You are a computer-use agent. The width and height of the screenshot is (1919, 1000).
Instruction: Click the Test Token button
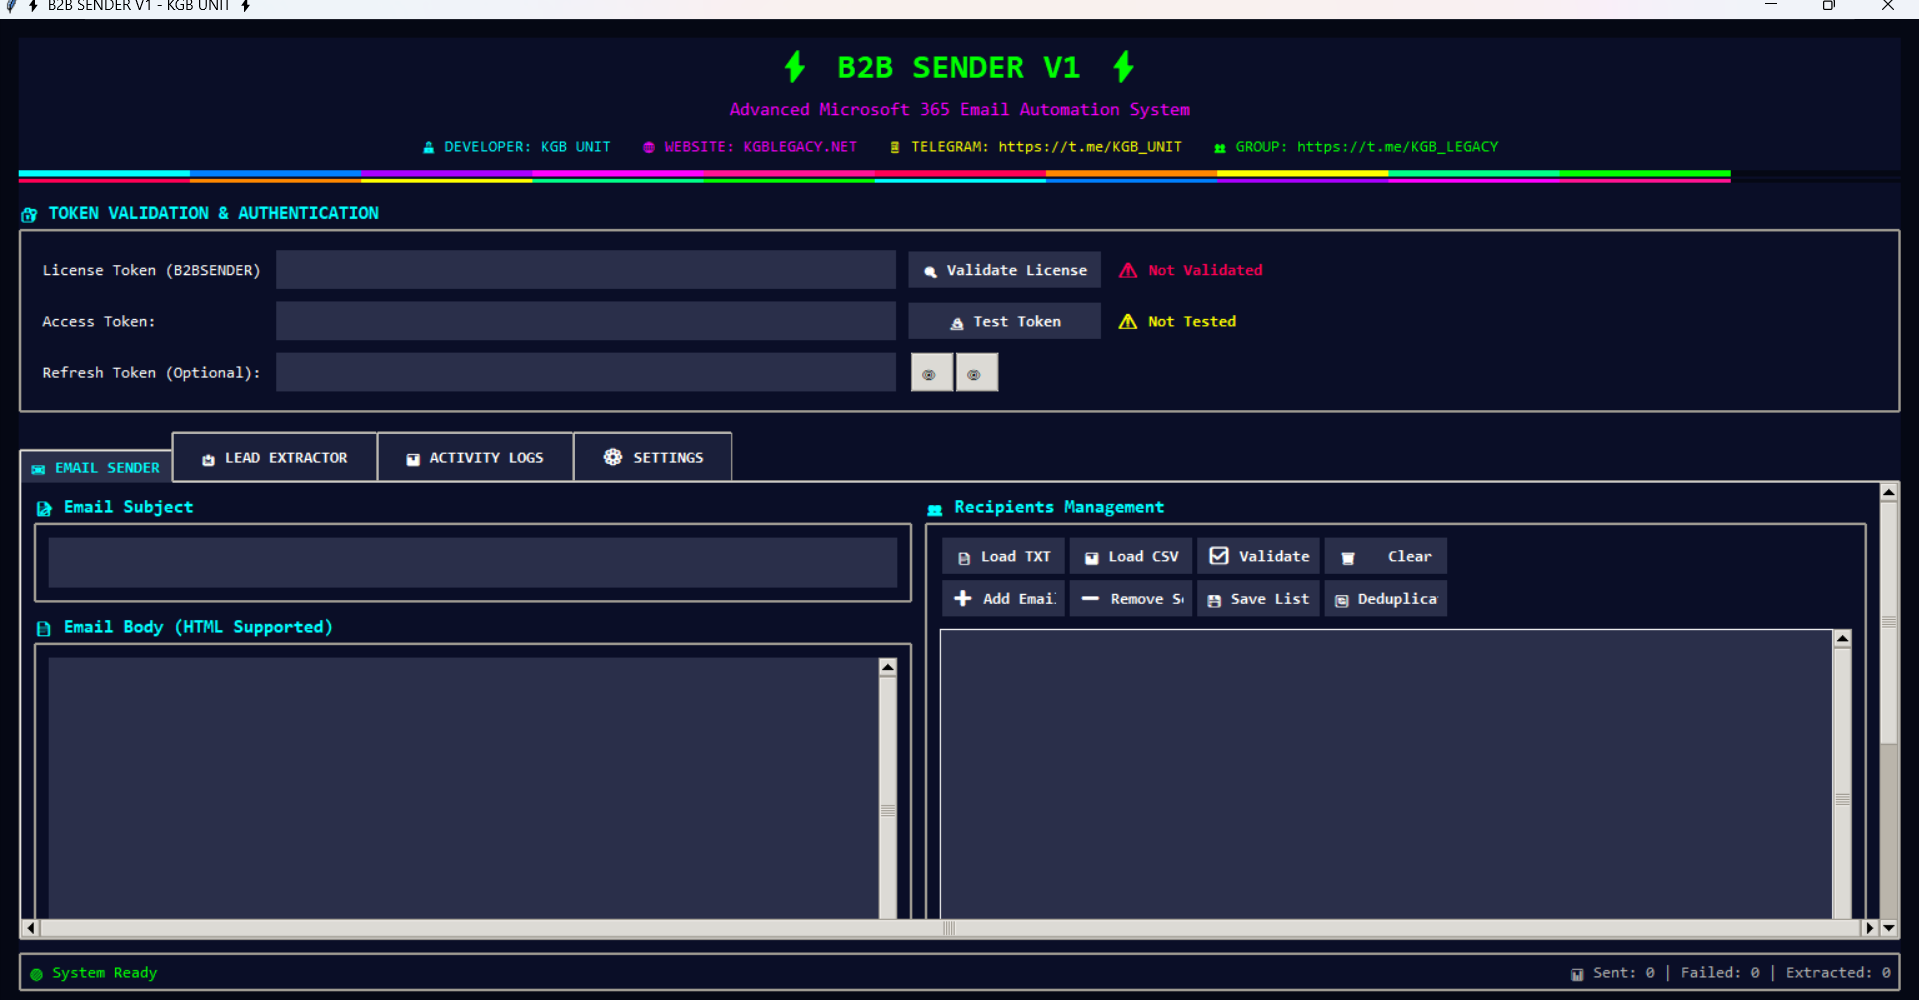(1004, 321)
